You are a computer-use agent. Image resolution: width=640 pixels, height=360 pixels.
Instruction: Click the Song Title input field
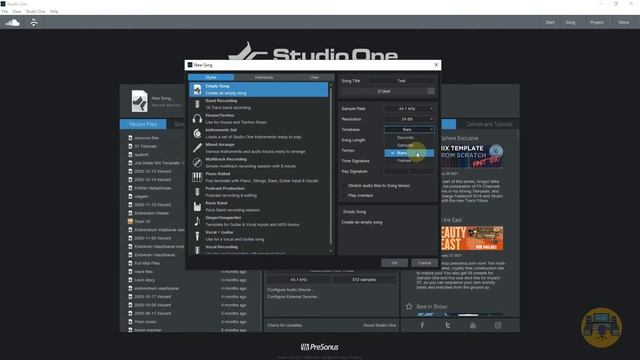[402, 81]
